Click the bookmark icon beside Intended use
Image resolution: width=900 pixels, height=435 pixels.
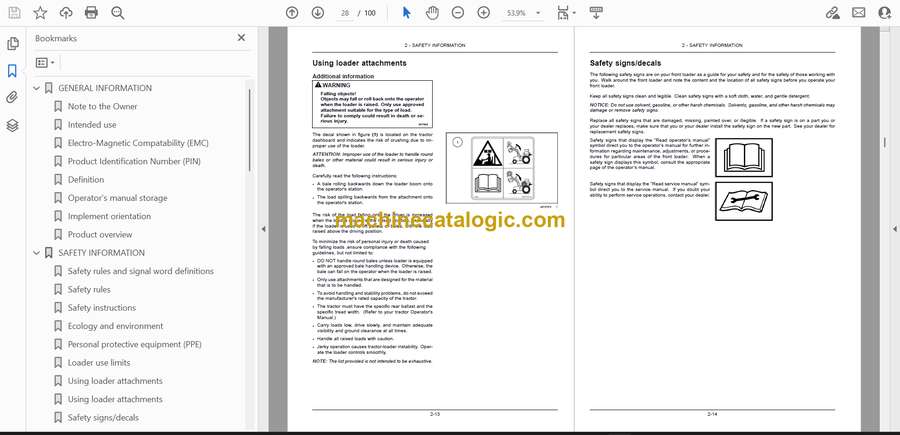pos(57,125)
